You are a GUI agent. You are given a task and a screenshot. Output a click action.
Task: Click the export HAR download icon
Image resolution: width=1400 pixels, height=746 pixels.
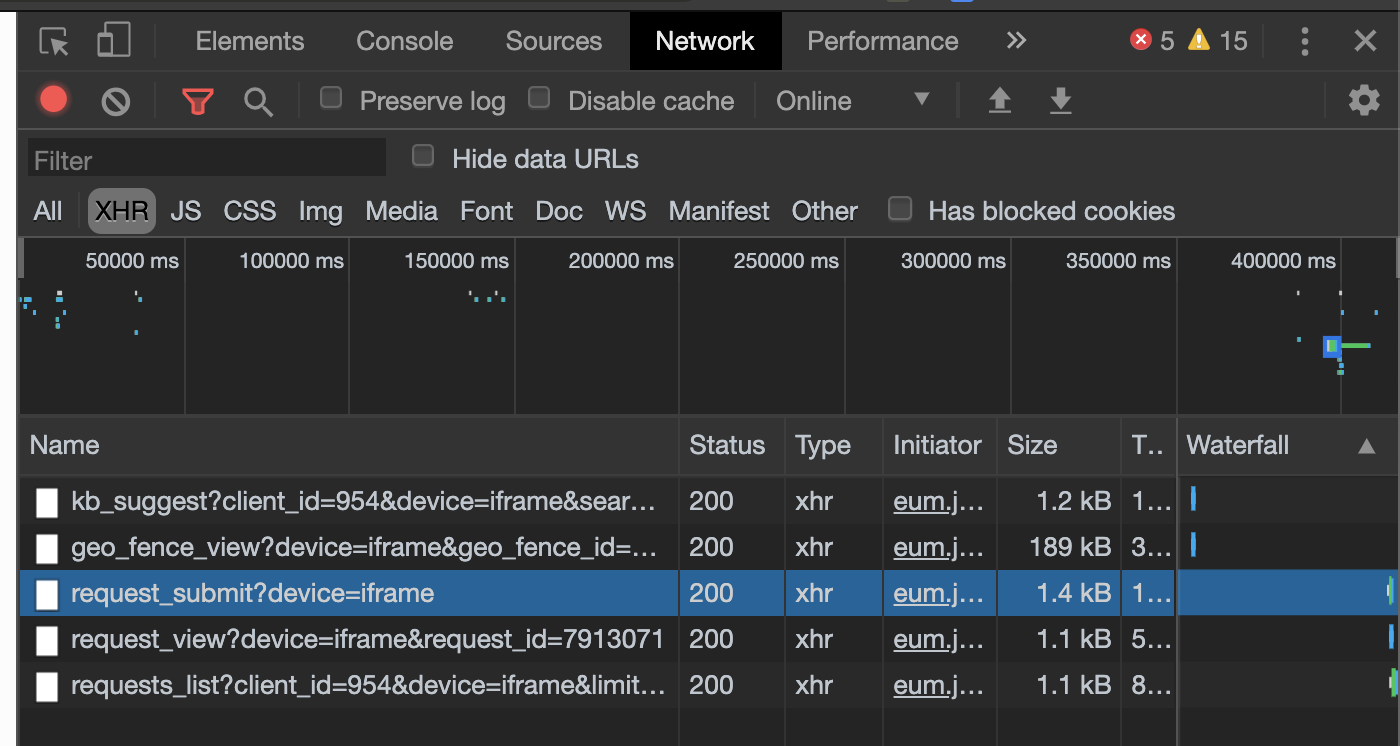[1060, 101]
